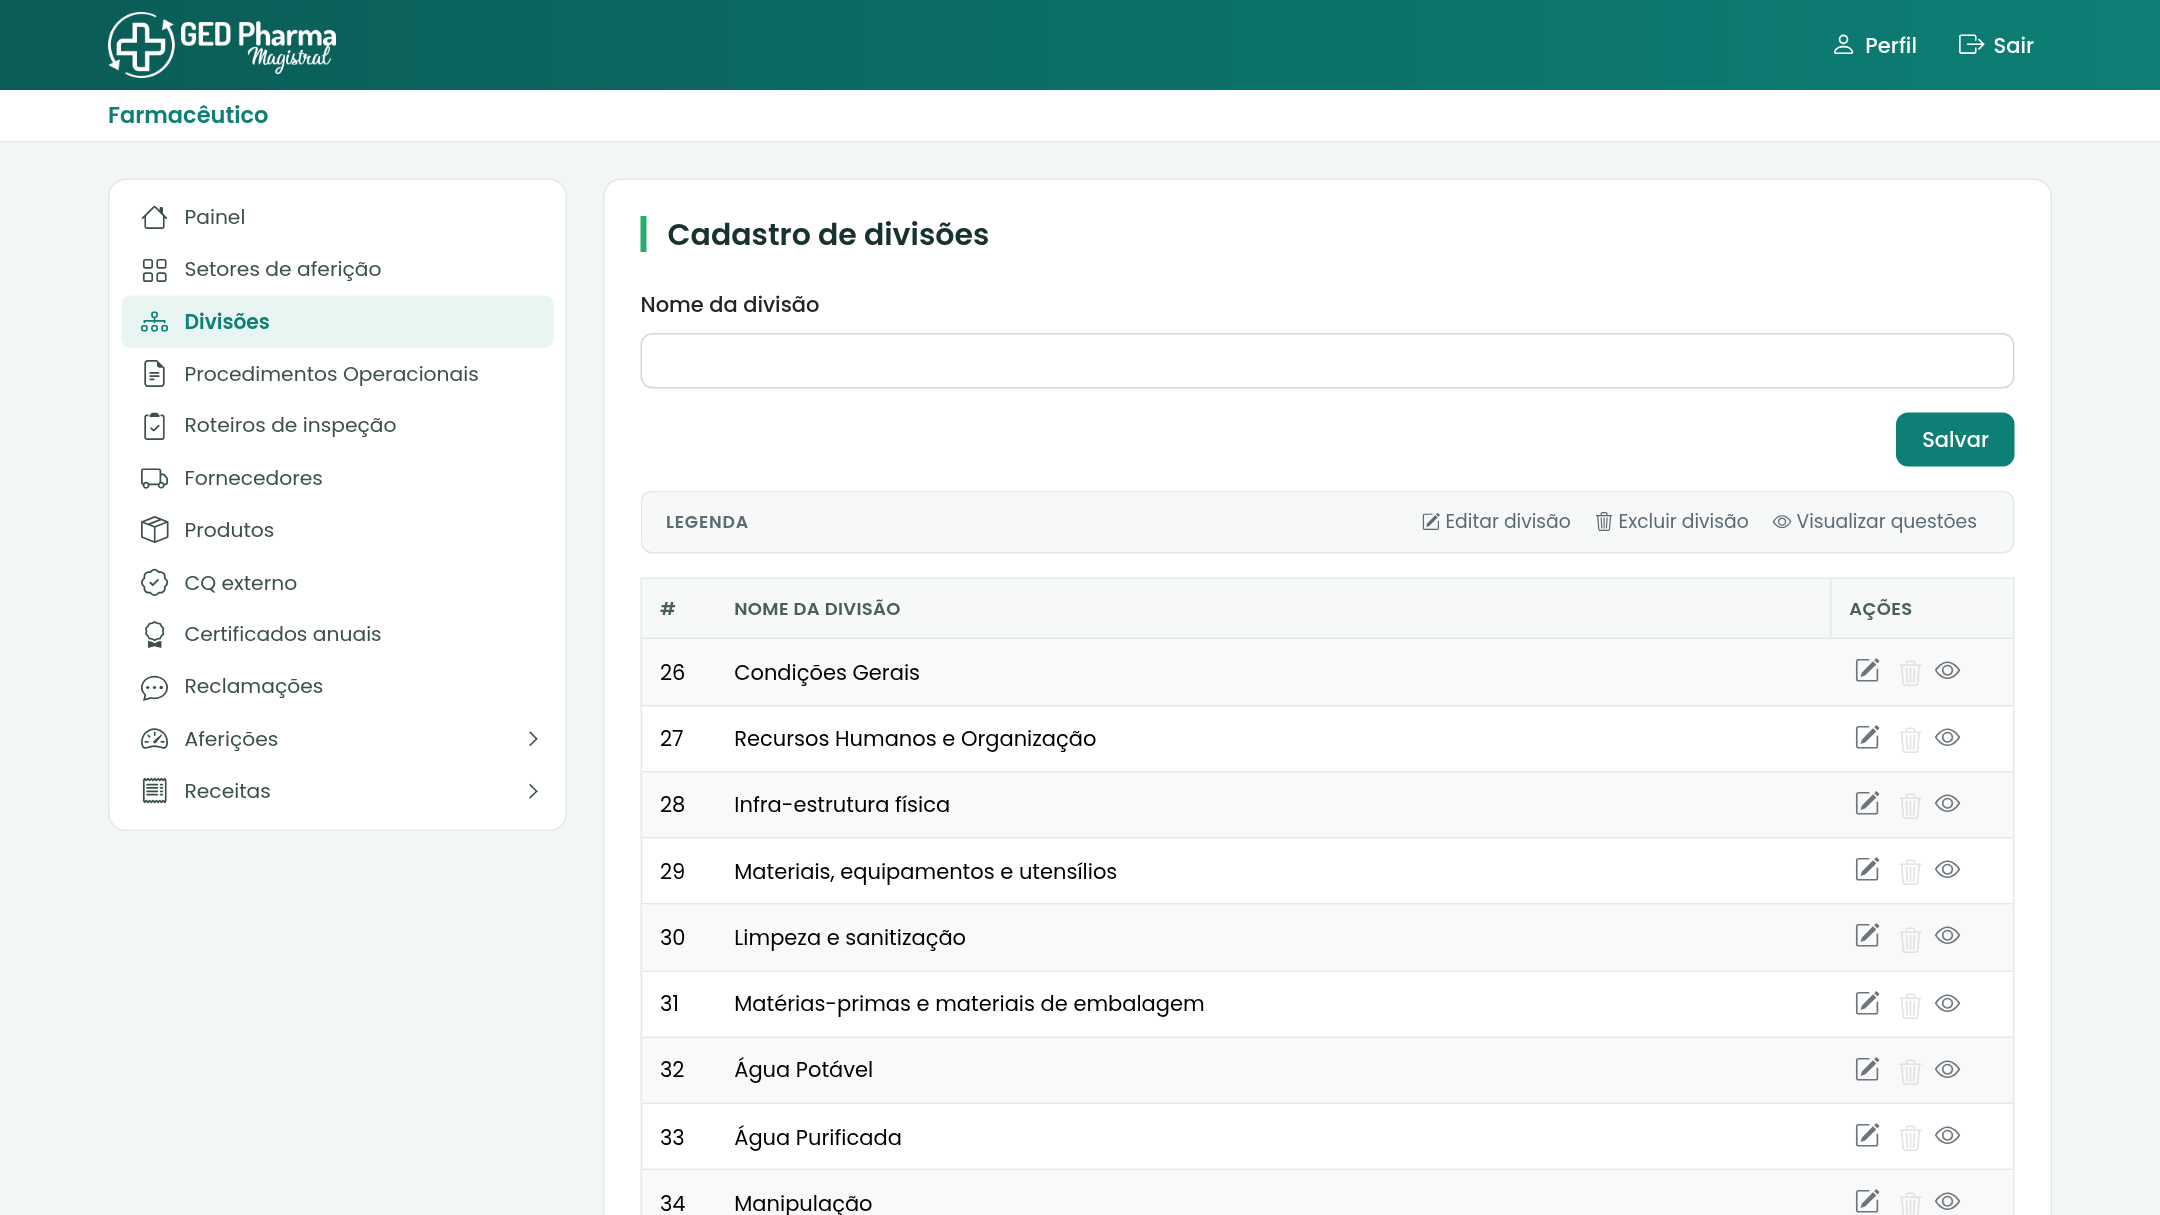The height and width of the screenshot is (1215, 2160).
Task: Expand the Aferições submenu chevron
Action: pyautogui.click(x=533, y=739)
